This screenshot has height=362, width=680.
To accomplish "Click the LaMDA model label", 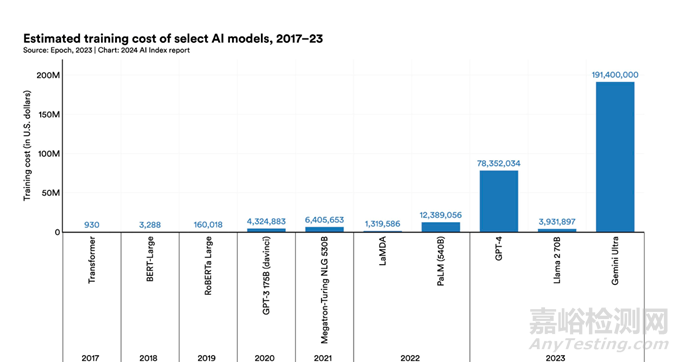I will (382, 251).
